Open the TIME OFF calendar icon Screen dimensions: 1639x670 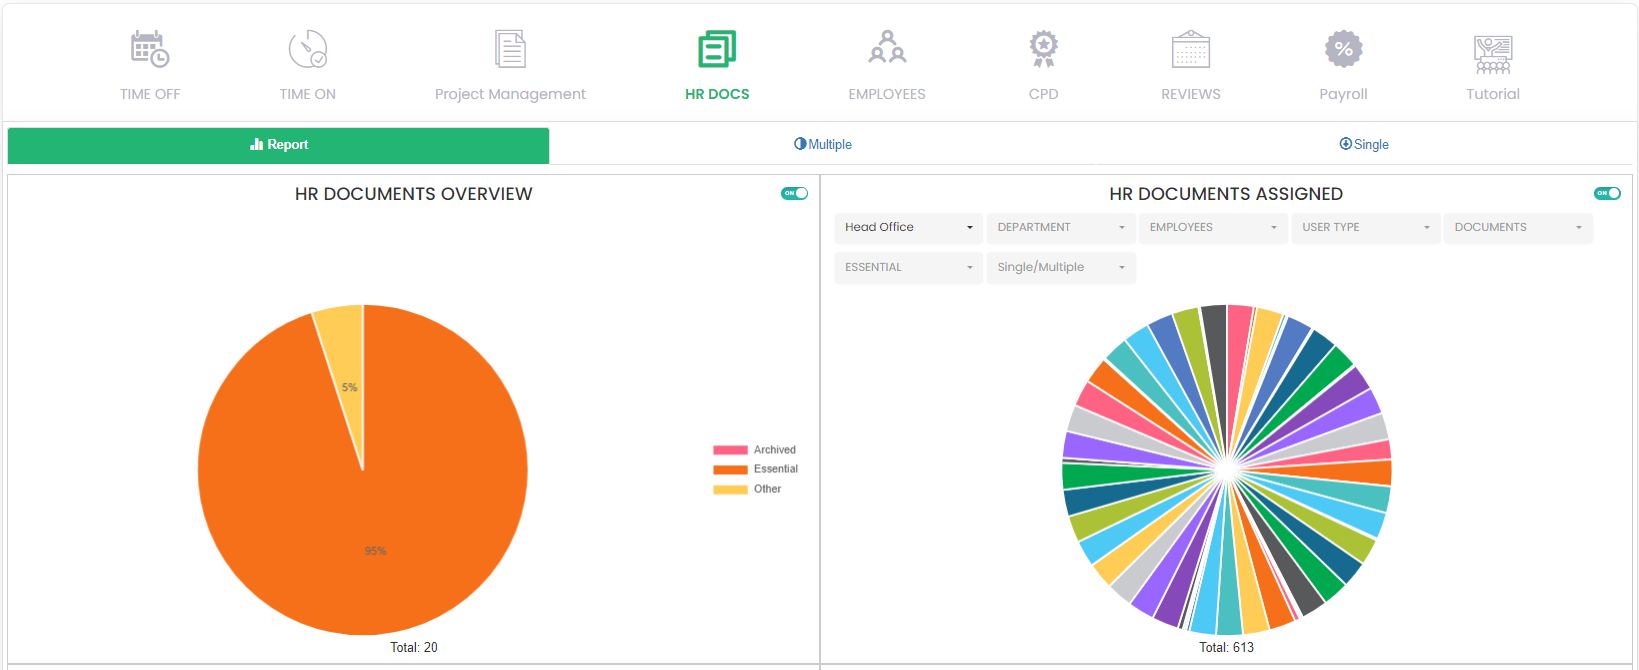[x=150, y=49]
